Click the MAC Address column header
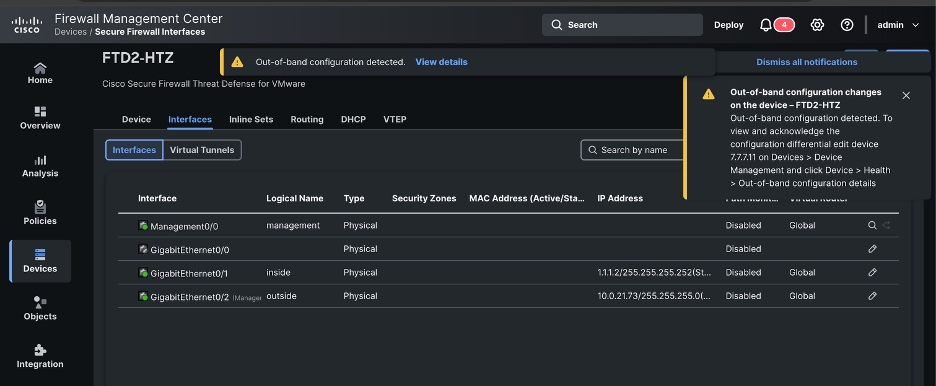 tap(527, 198)
